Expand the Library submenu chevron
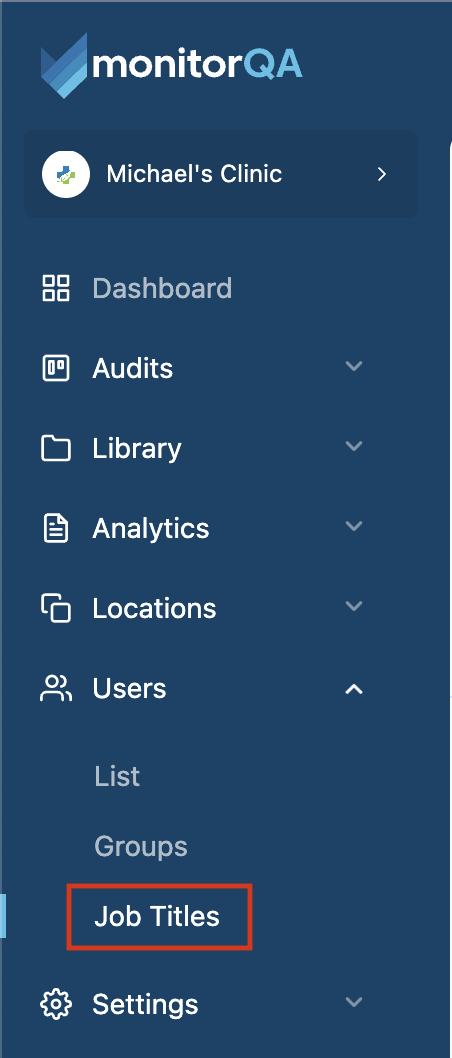 coord(354,446)
